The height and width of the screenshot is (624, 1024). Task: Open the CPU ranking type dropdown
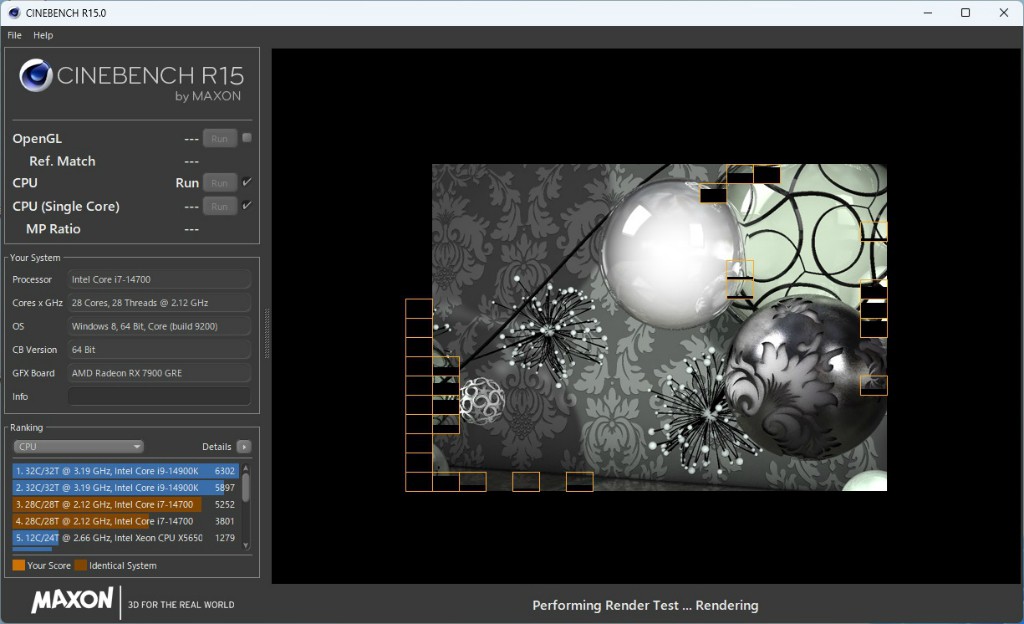[x=78, y=447]
